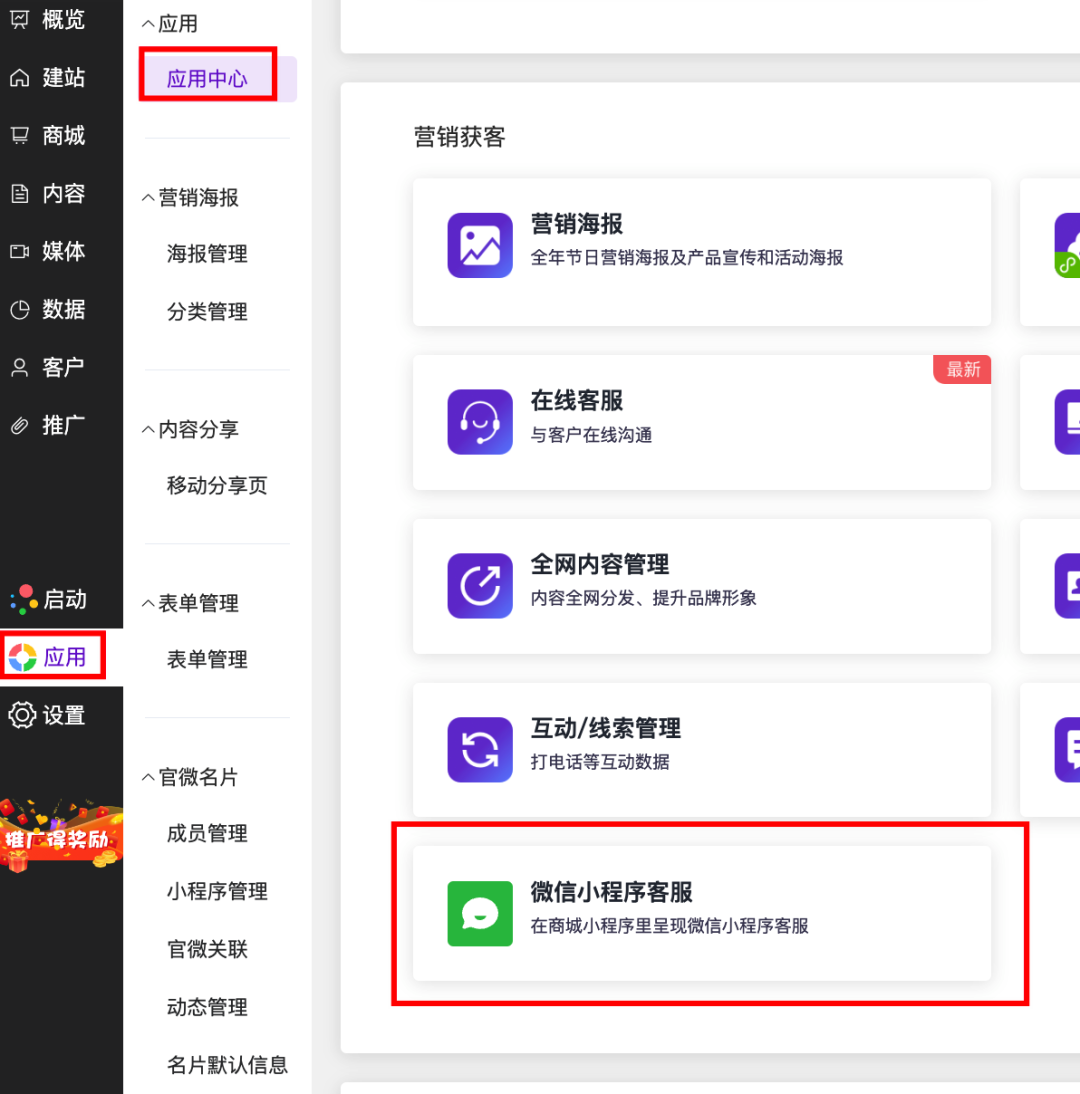Select 应用中心 in the submenu
Screen dimensions: 1080x1094
[x=207, y=79]
